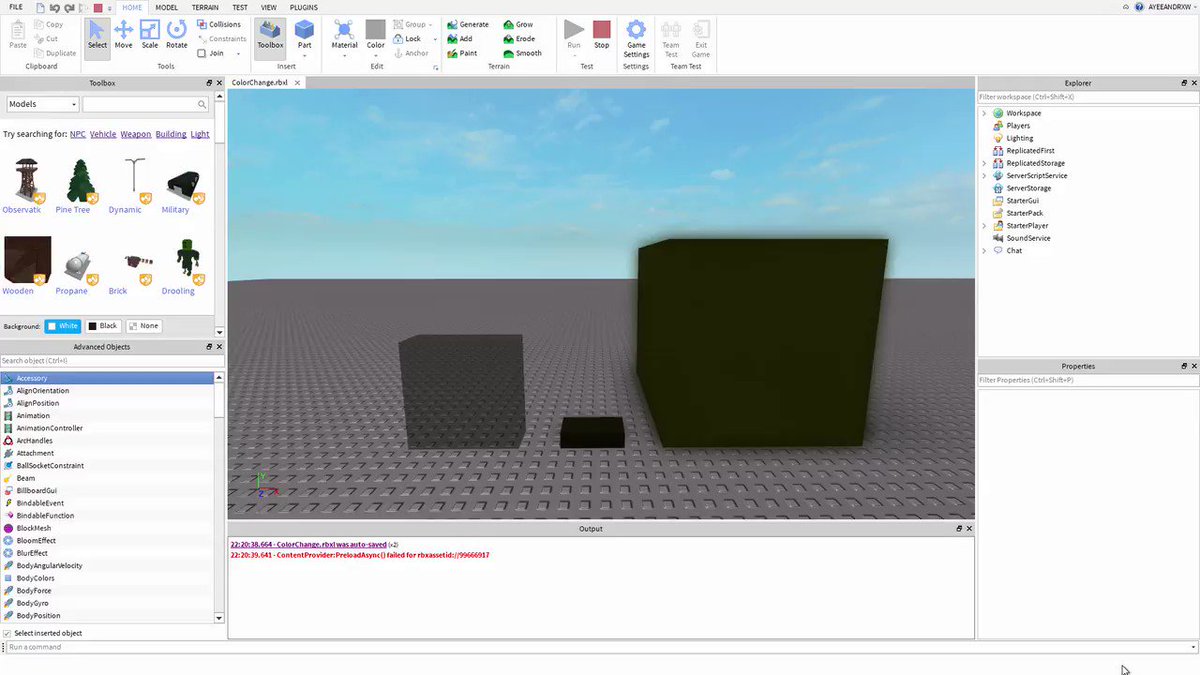Choose the Paint terrain tool
1200x675 pixels.
[x=461, y=53]
